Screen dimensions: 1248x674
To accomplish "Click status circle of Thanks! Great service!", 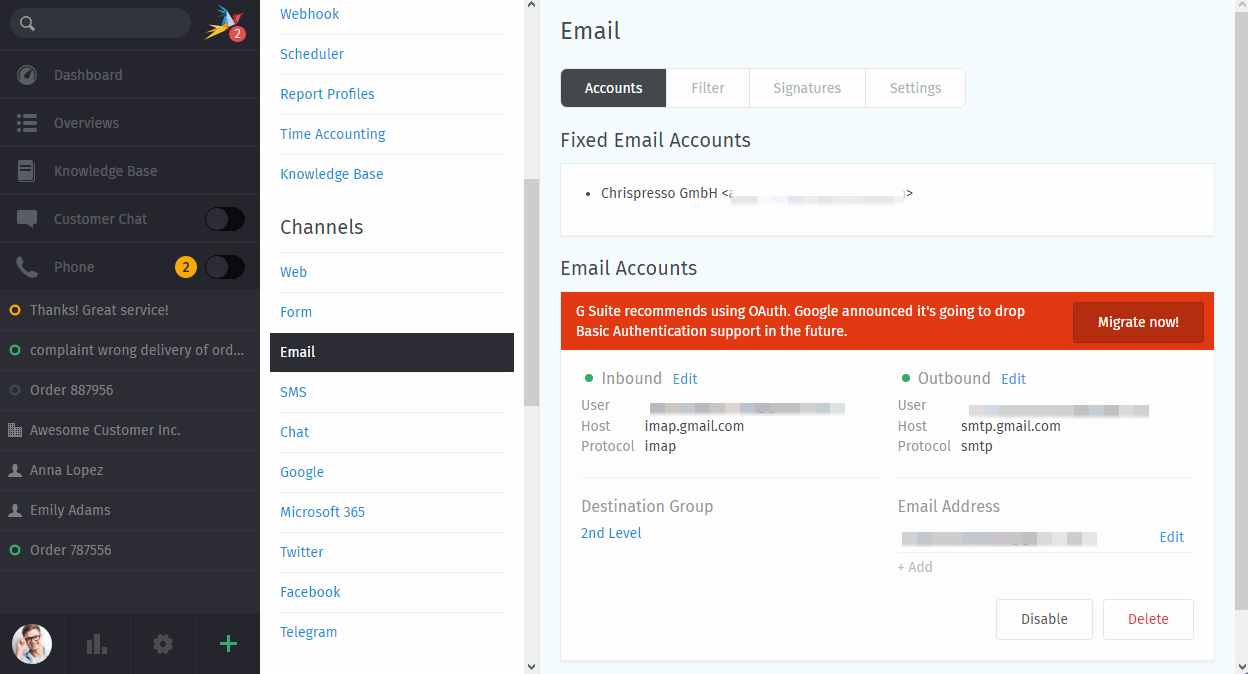I will (15, 310).
